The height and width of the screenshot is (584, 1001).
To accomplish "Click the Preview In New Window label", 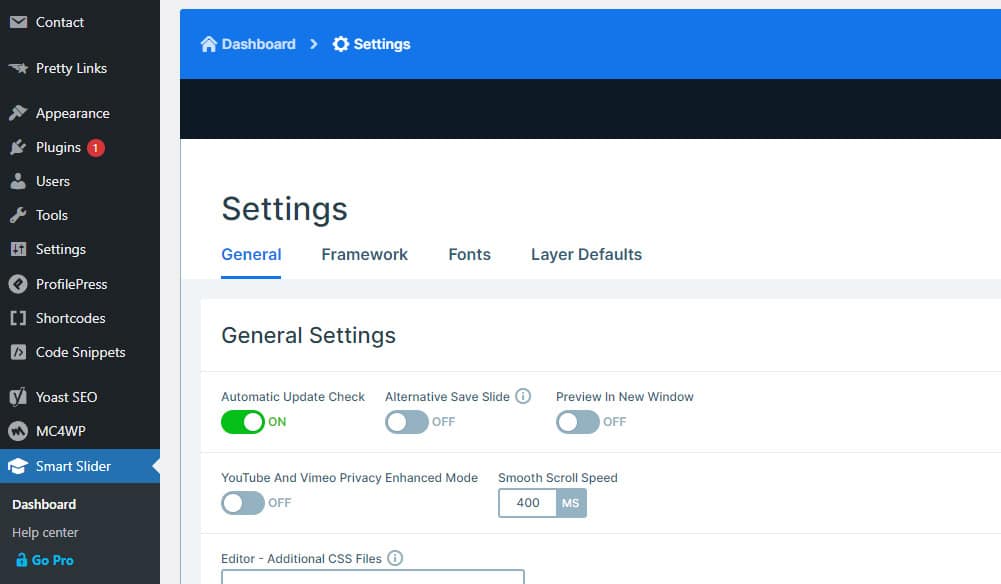I will [x=624, y=396].
